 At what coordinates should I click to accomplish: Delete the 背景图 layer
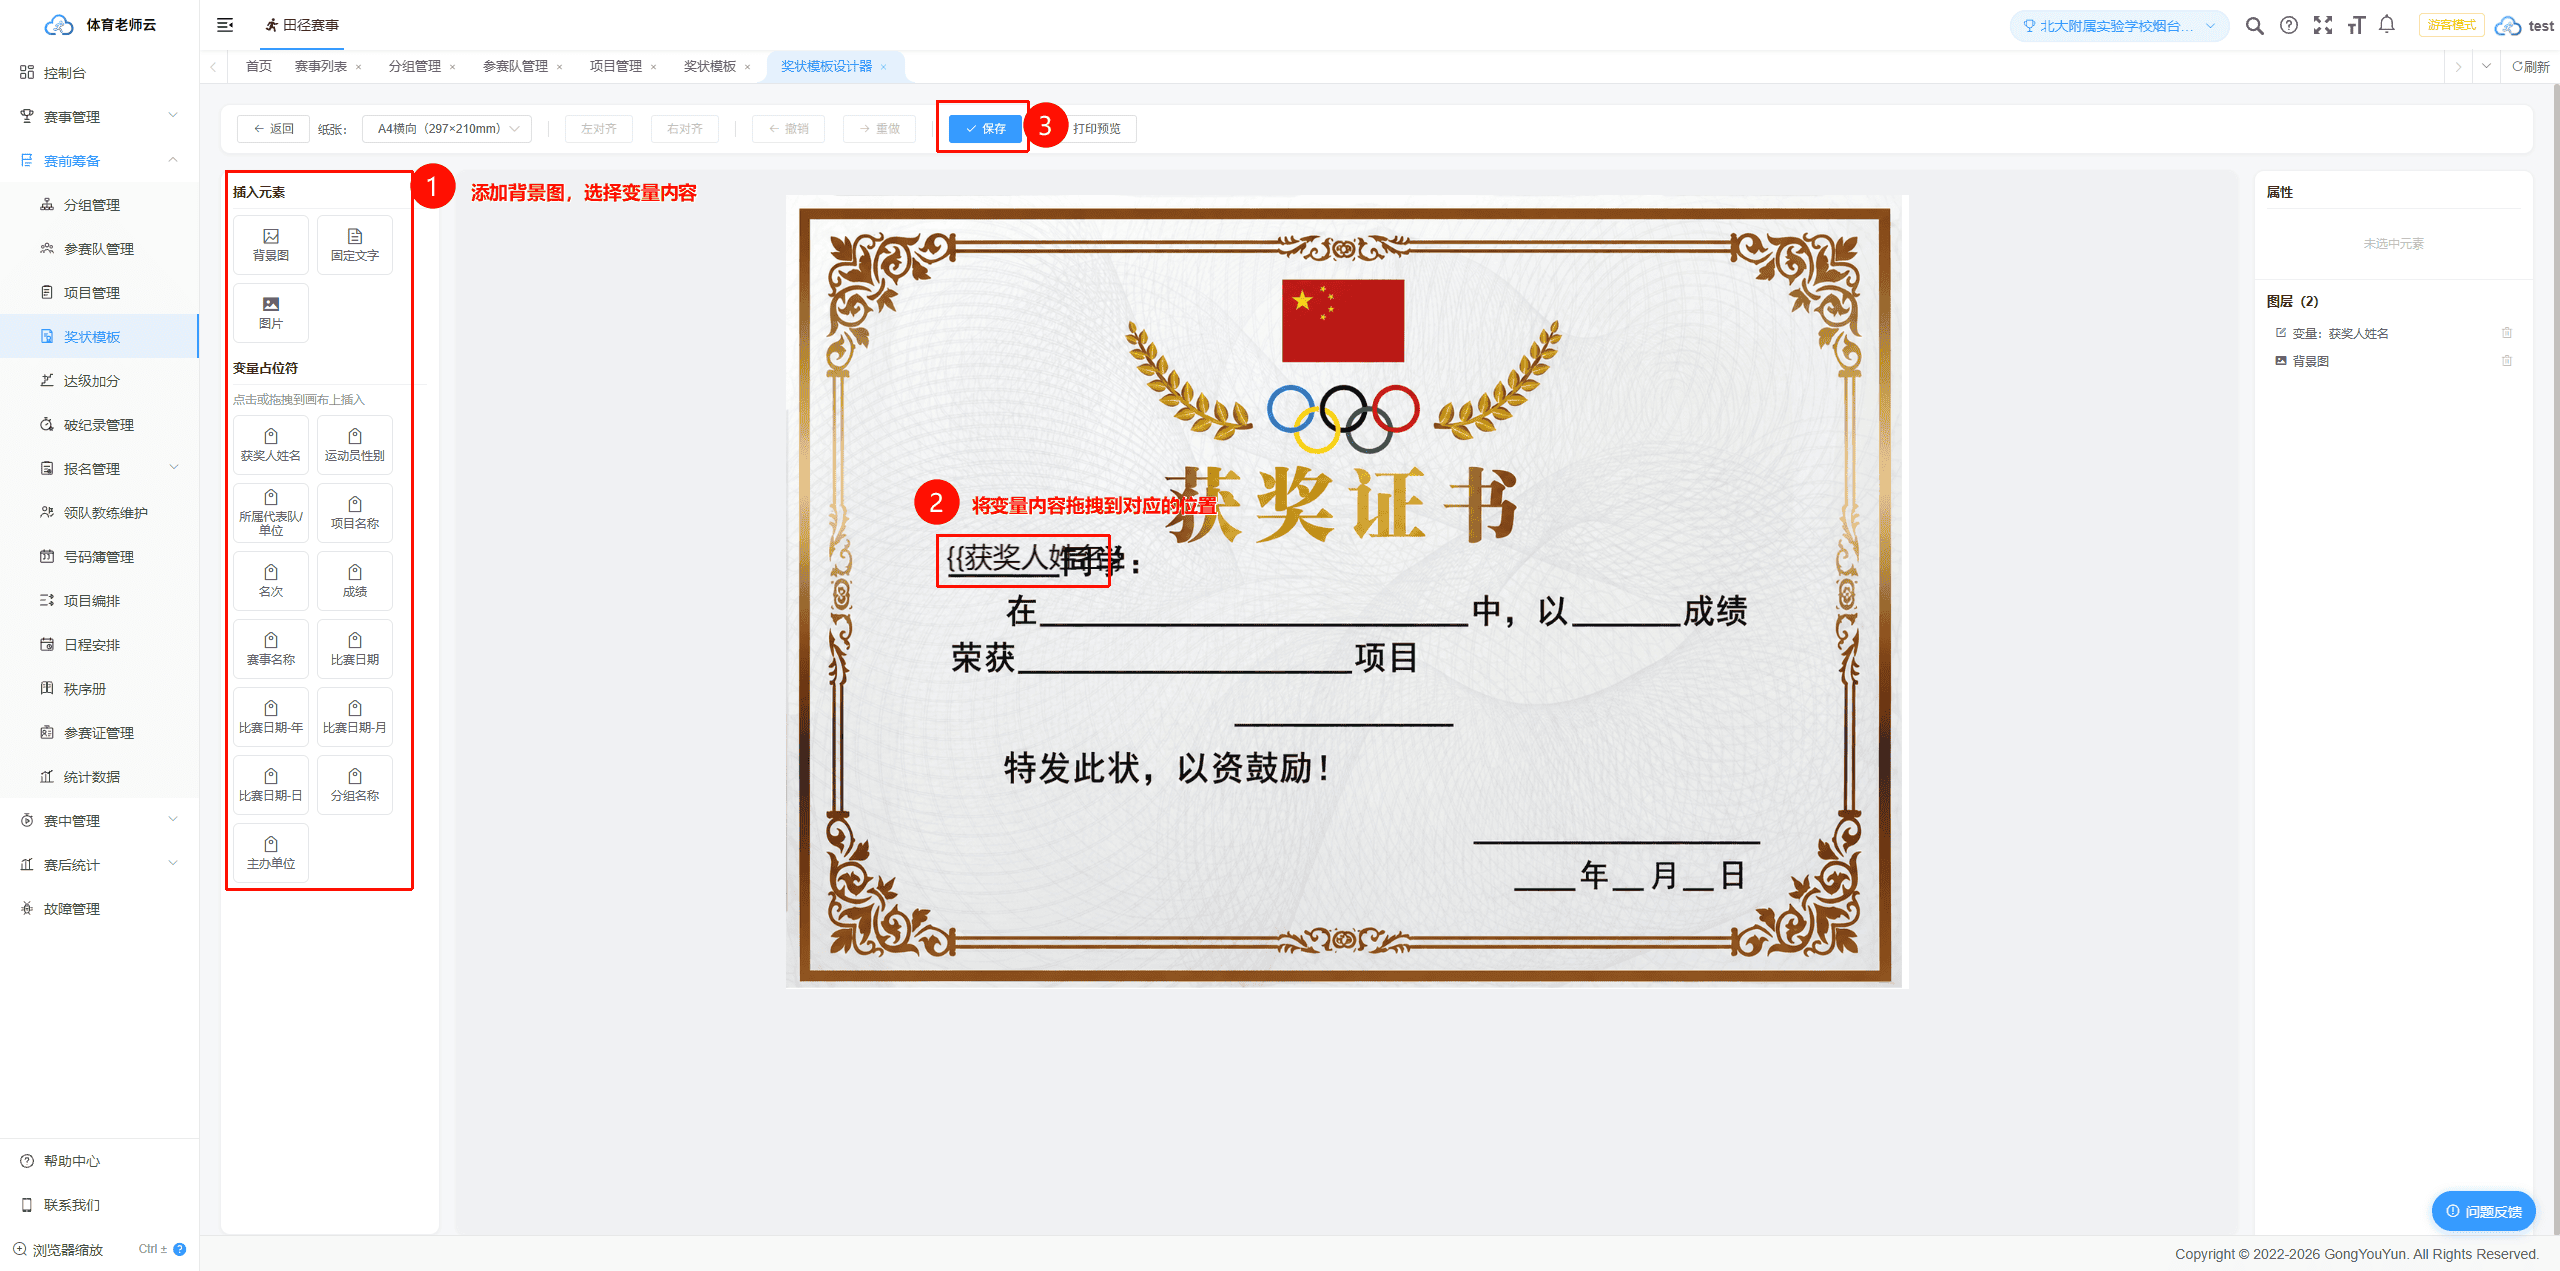(2507, 361)
